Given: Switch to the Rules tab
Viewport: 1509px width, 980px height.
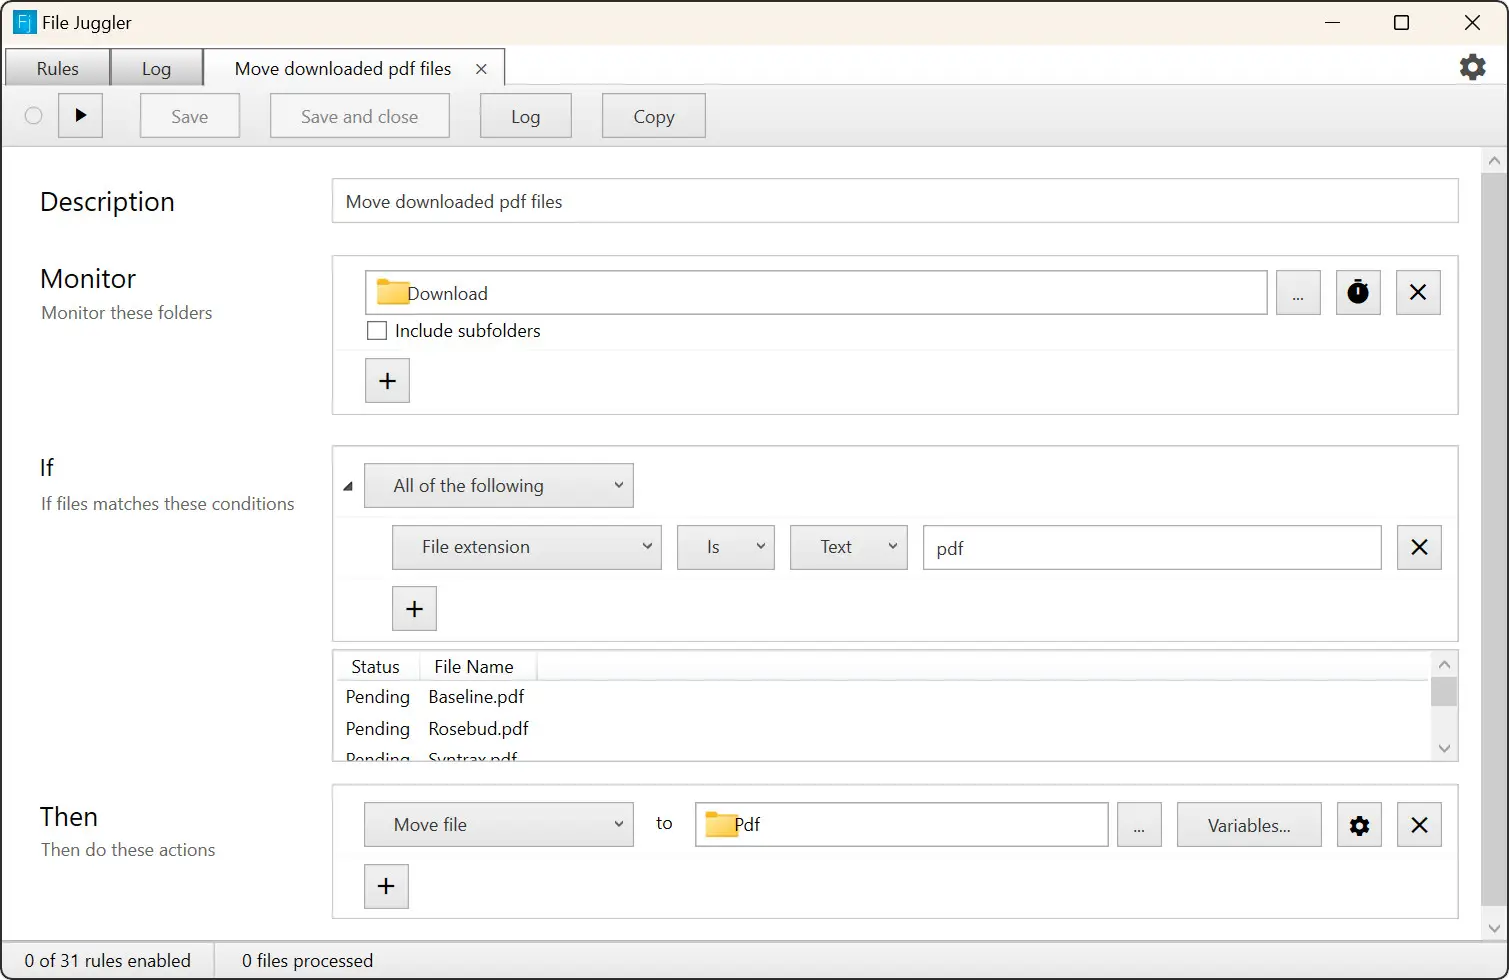Looking at the screenshot, I should (x=57, y=68).
